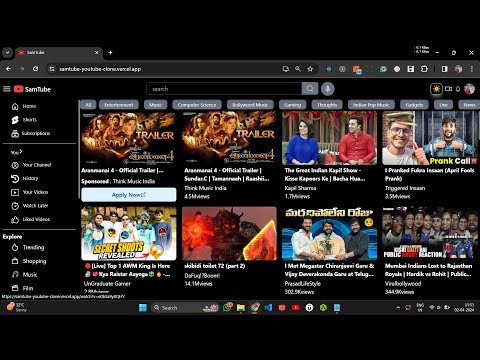Activate the voice search microphone
This screenshot has width=480, height=360.
click(x=328, y=89)
